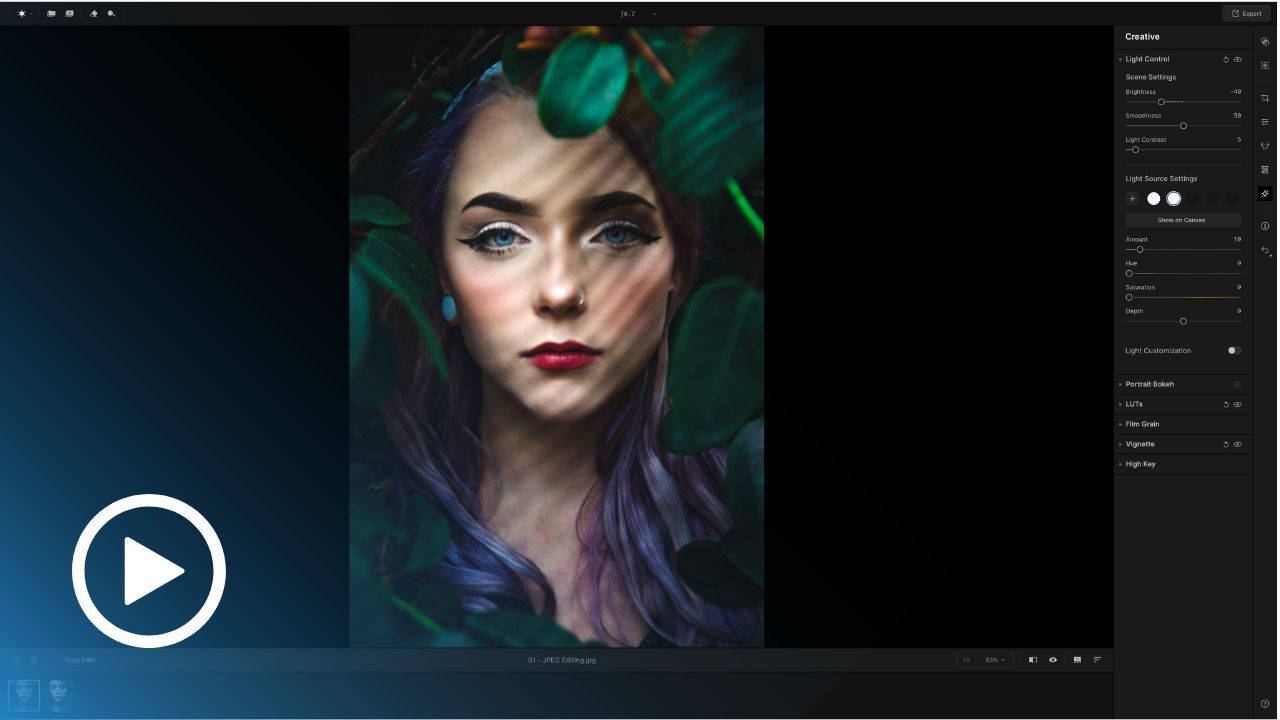Select the highlighted Creative tools sidebar icon

click(1265, 194)
